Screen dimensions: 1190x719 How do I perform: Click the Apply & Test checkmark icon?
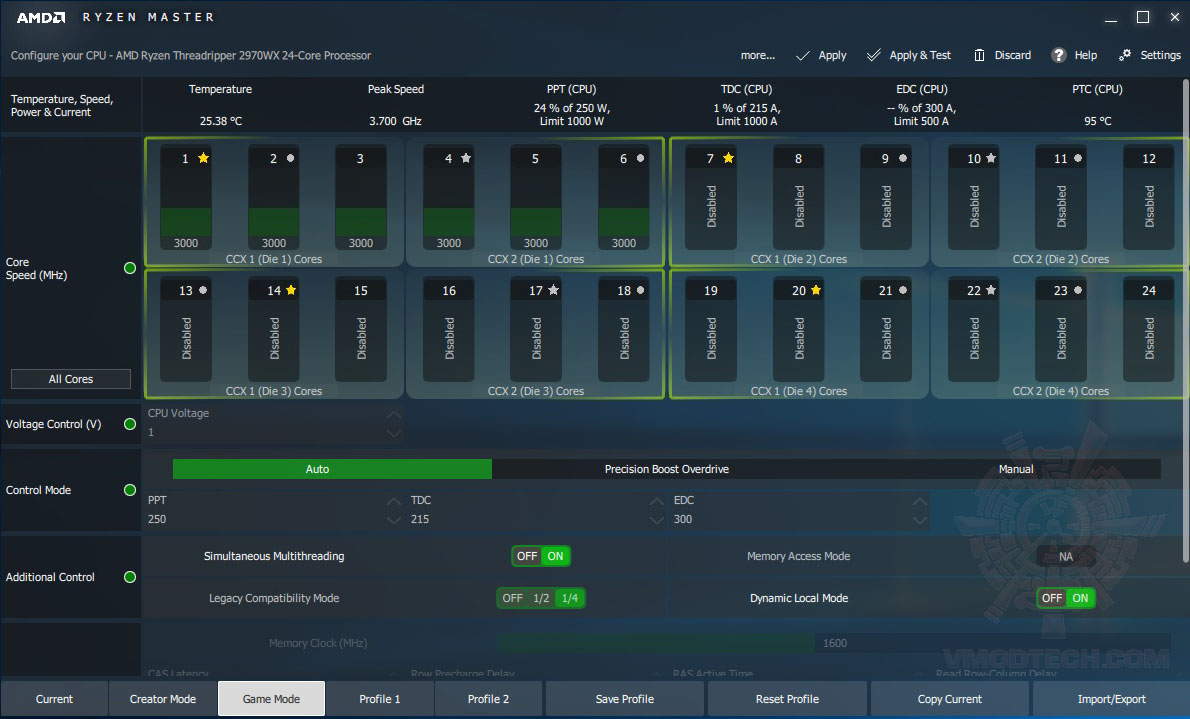pos(874,55)
